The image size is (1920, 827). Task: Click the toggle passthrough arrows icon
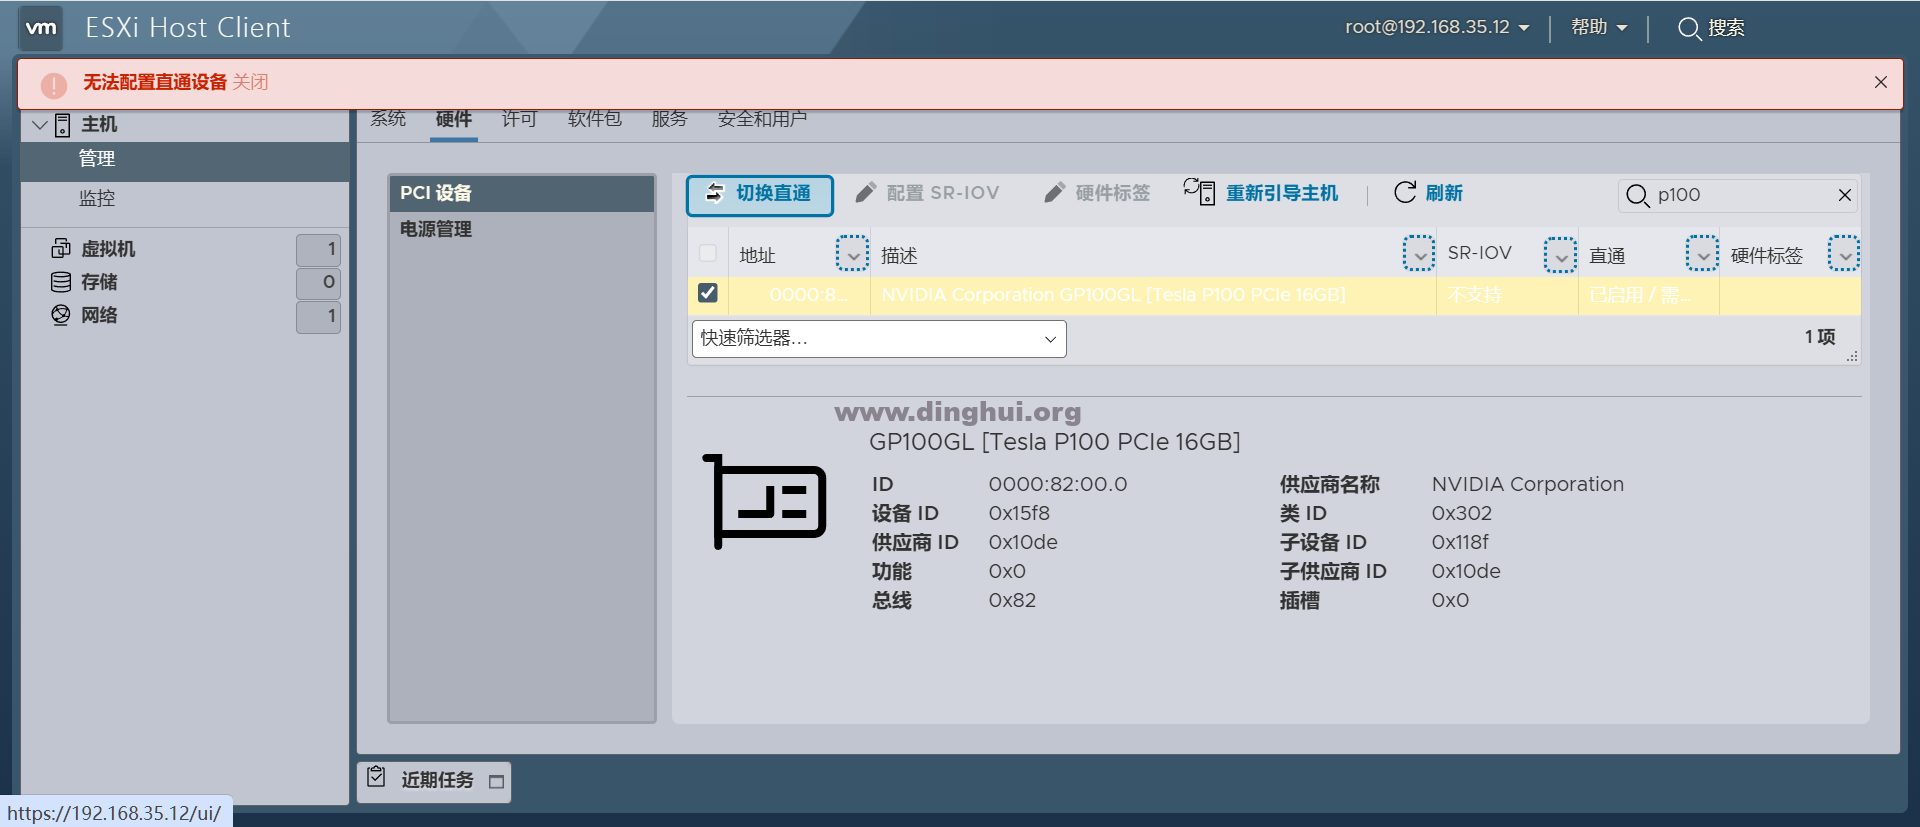715,193
